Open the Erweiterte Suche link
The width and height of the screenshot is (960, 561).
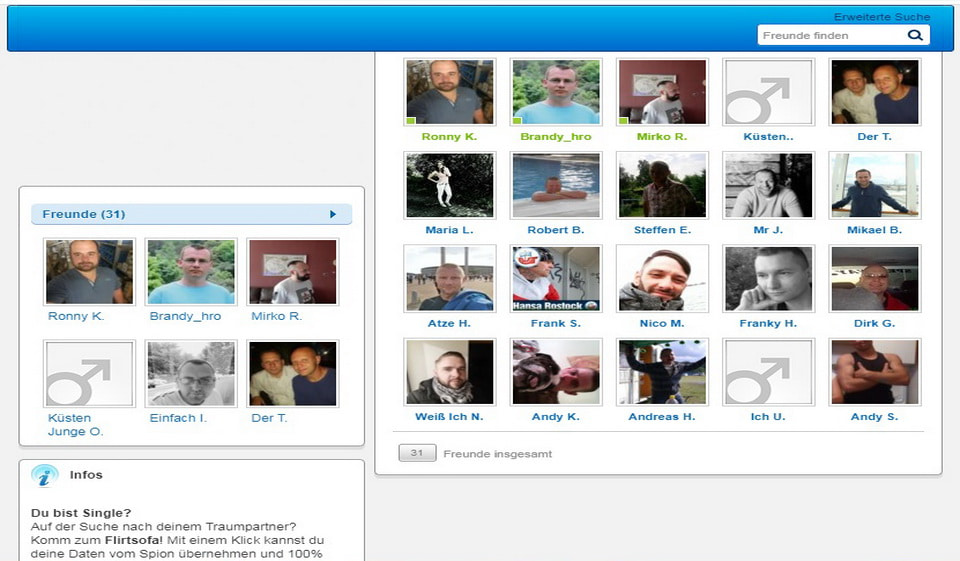[x=881, y=17]
